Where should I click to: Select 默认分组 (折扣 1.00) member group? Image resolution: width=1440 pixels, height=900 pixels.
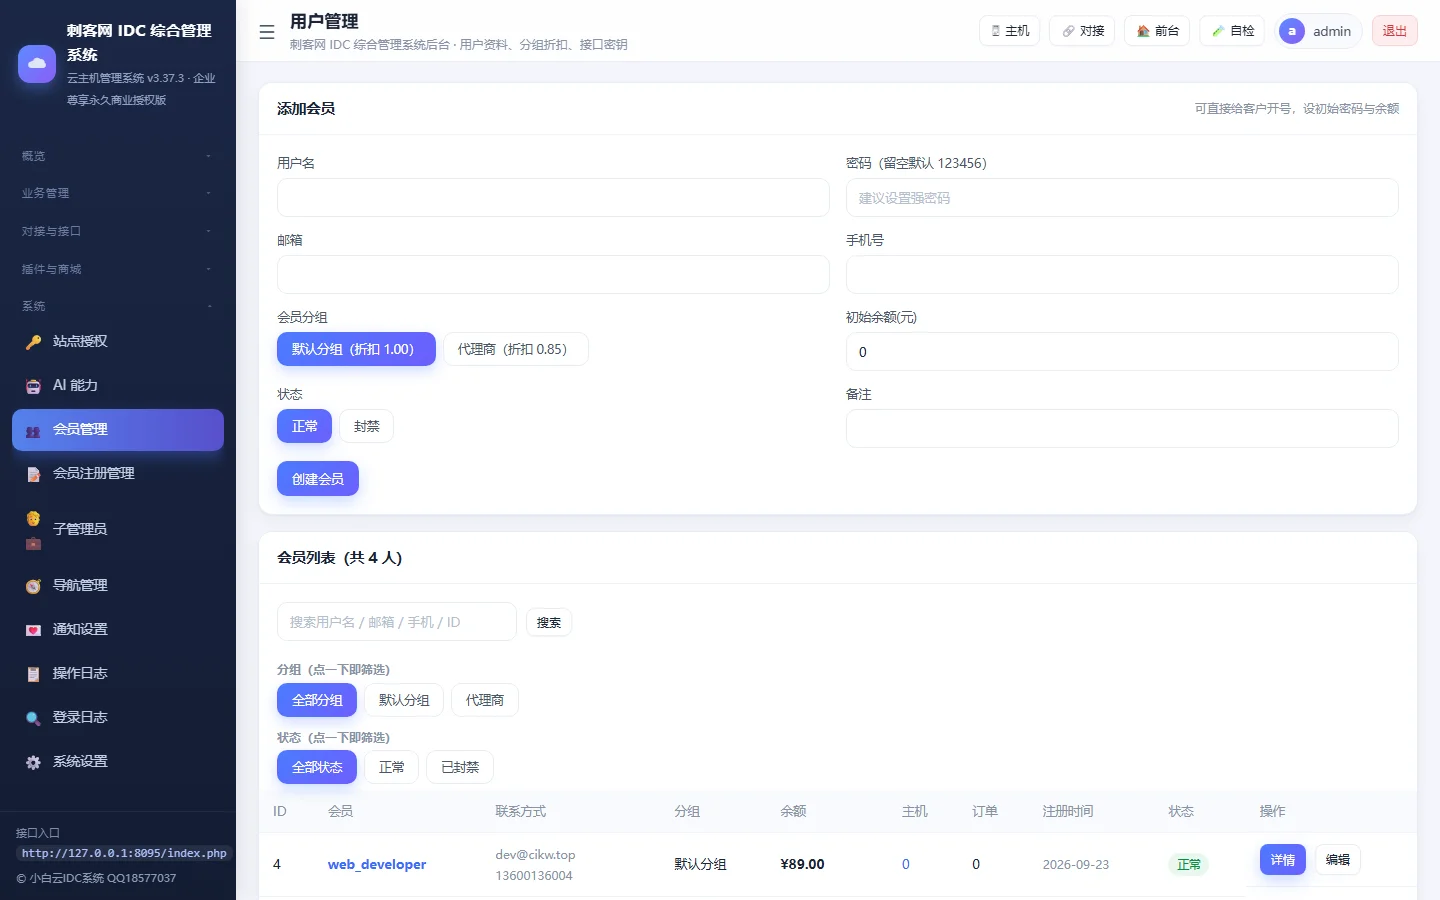(x=356, y=349)
